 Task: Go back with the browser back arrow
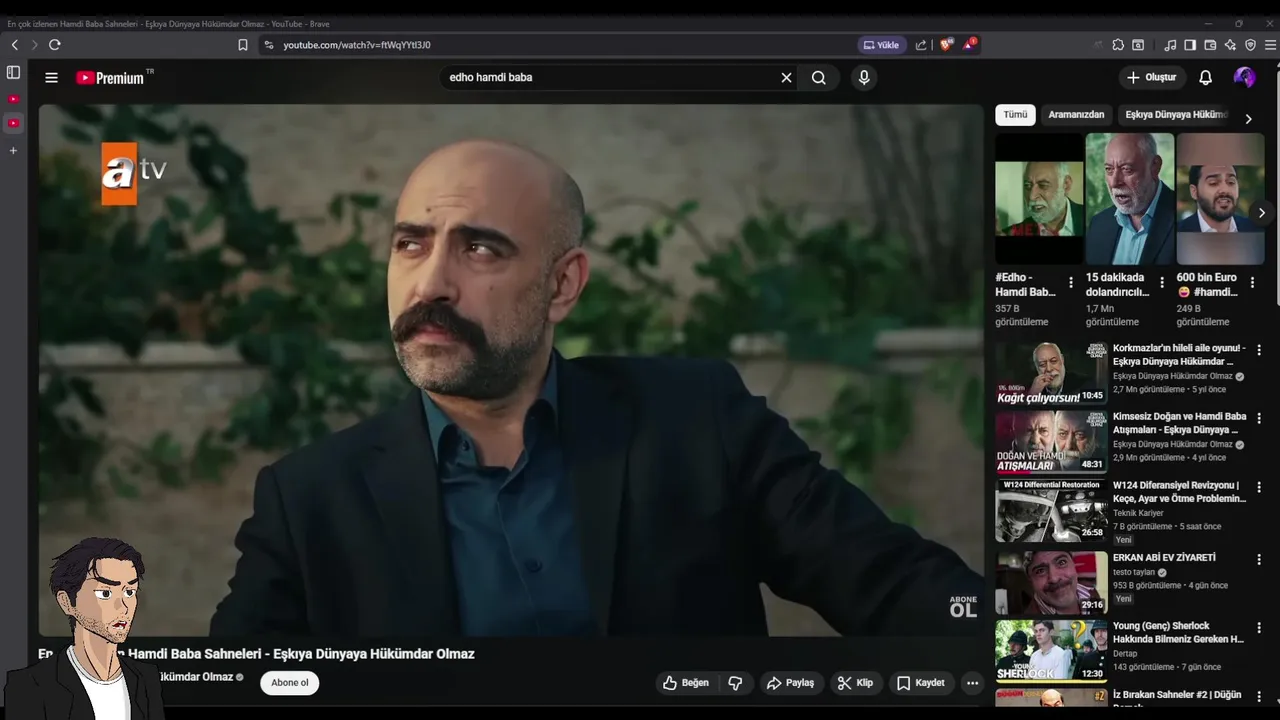coord(14,45)
